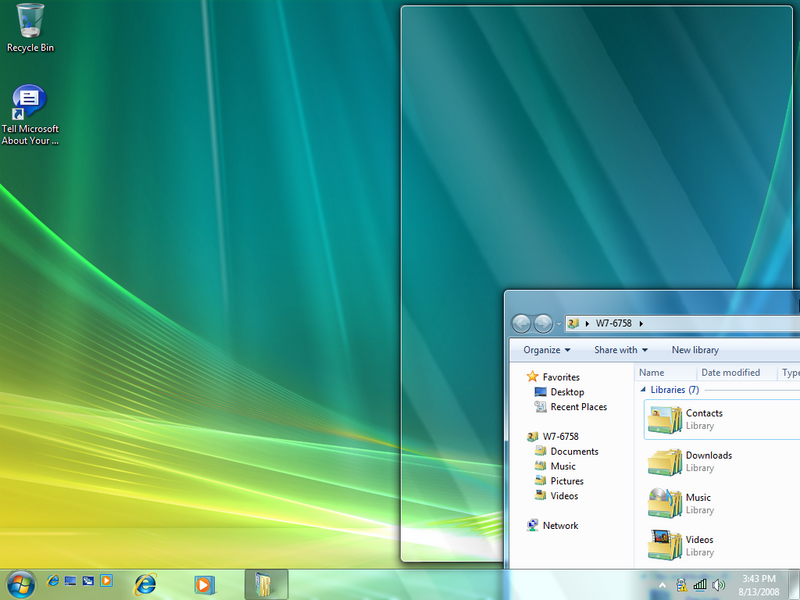800x600 pixels.
Task: Open Tell Microsoft About Your feedback shortcut
Action: click(30, 102)
